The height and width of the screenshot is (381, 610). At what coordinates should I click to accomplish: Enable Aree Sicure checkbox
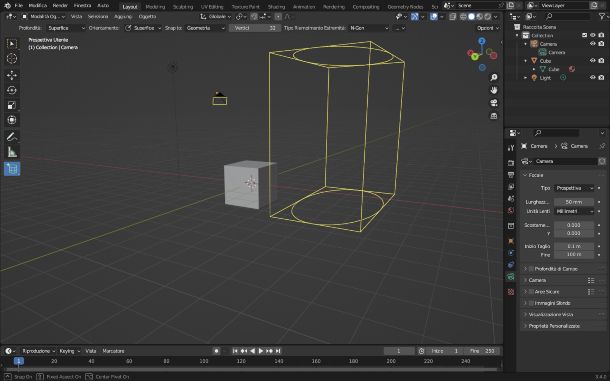tap(531, 291)
